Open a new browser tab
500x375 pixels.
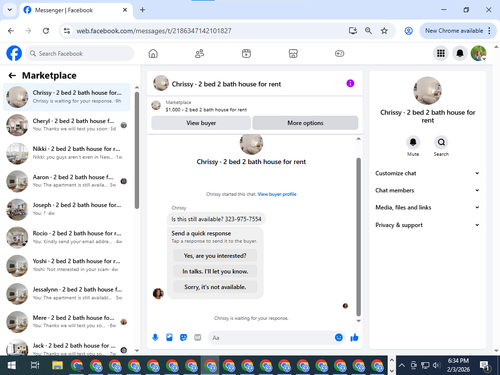pos(142,10)
